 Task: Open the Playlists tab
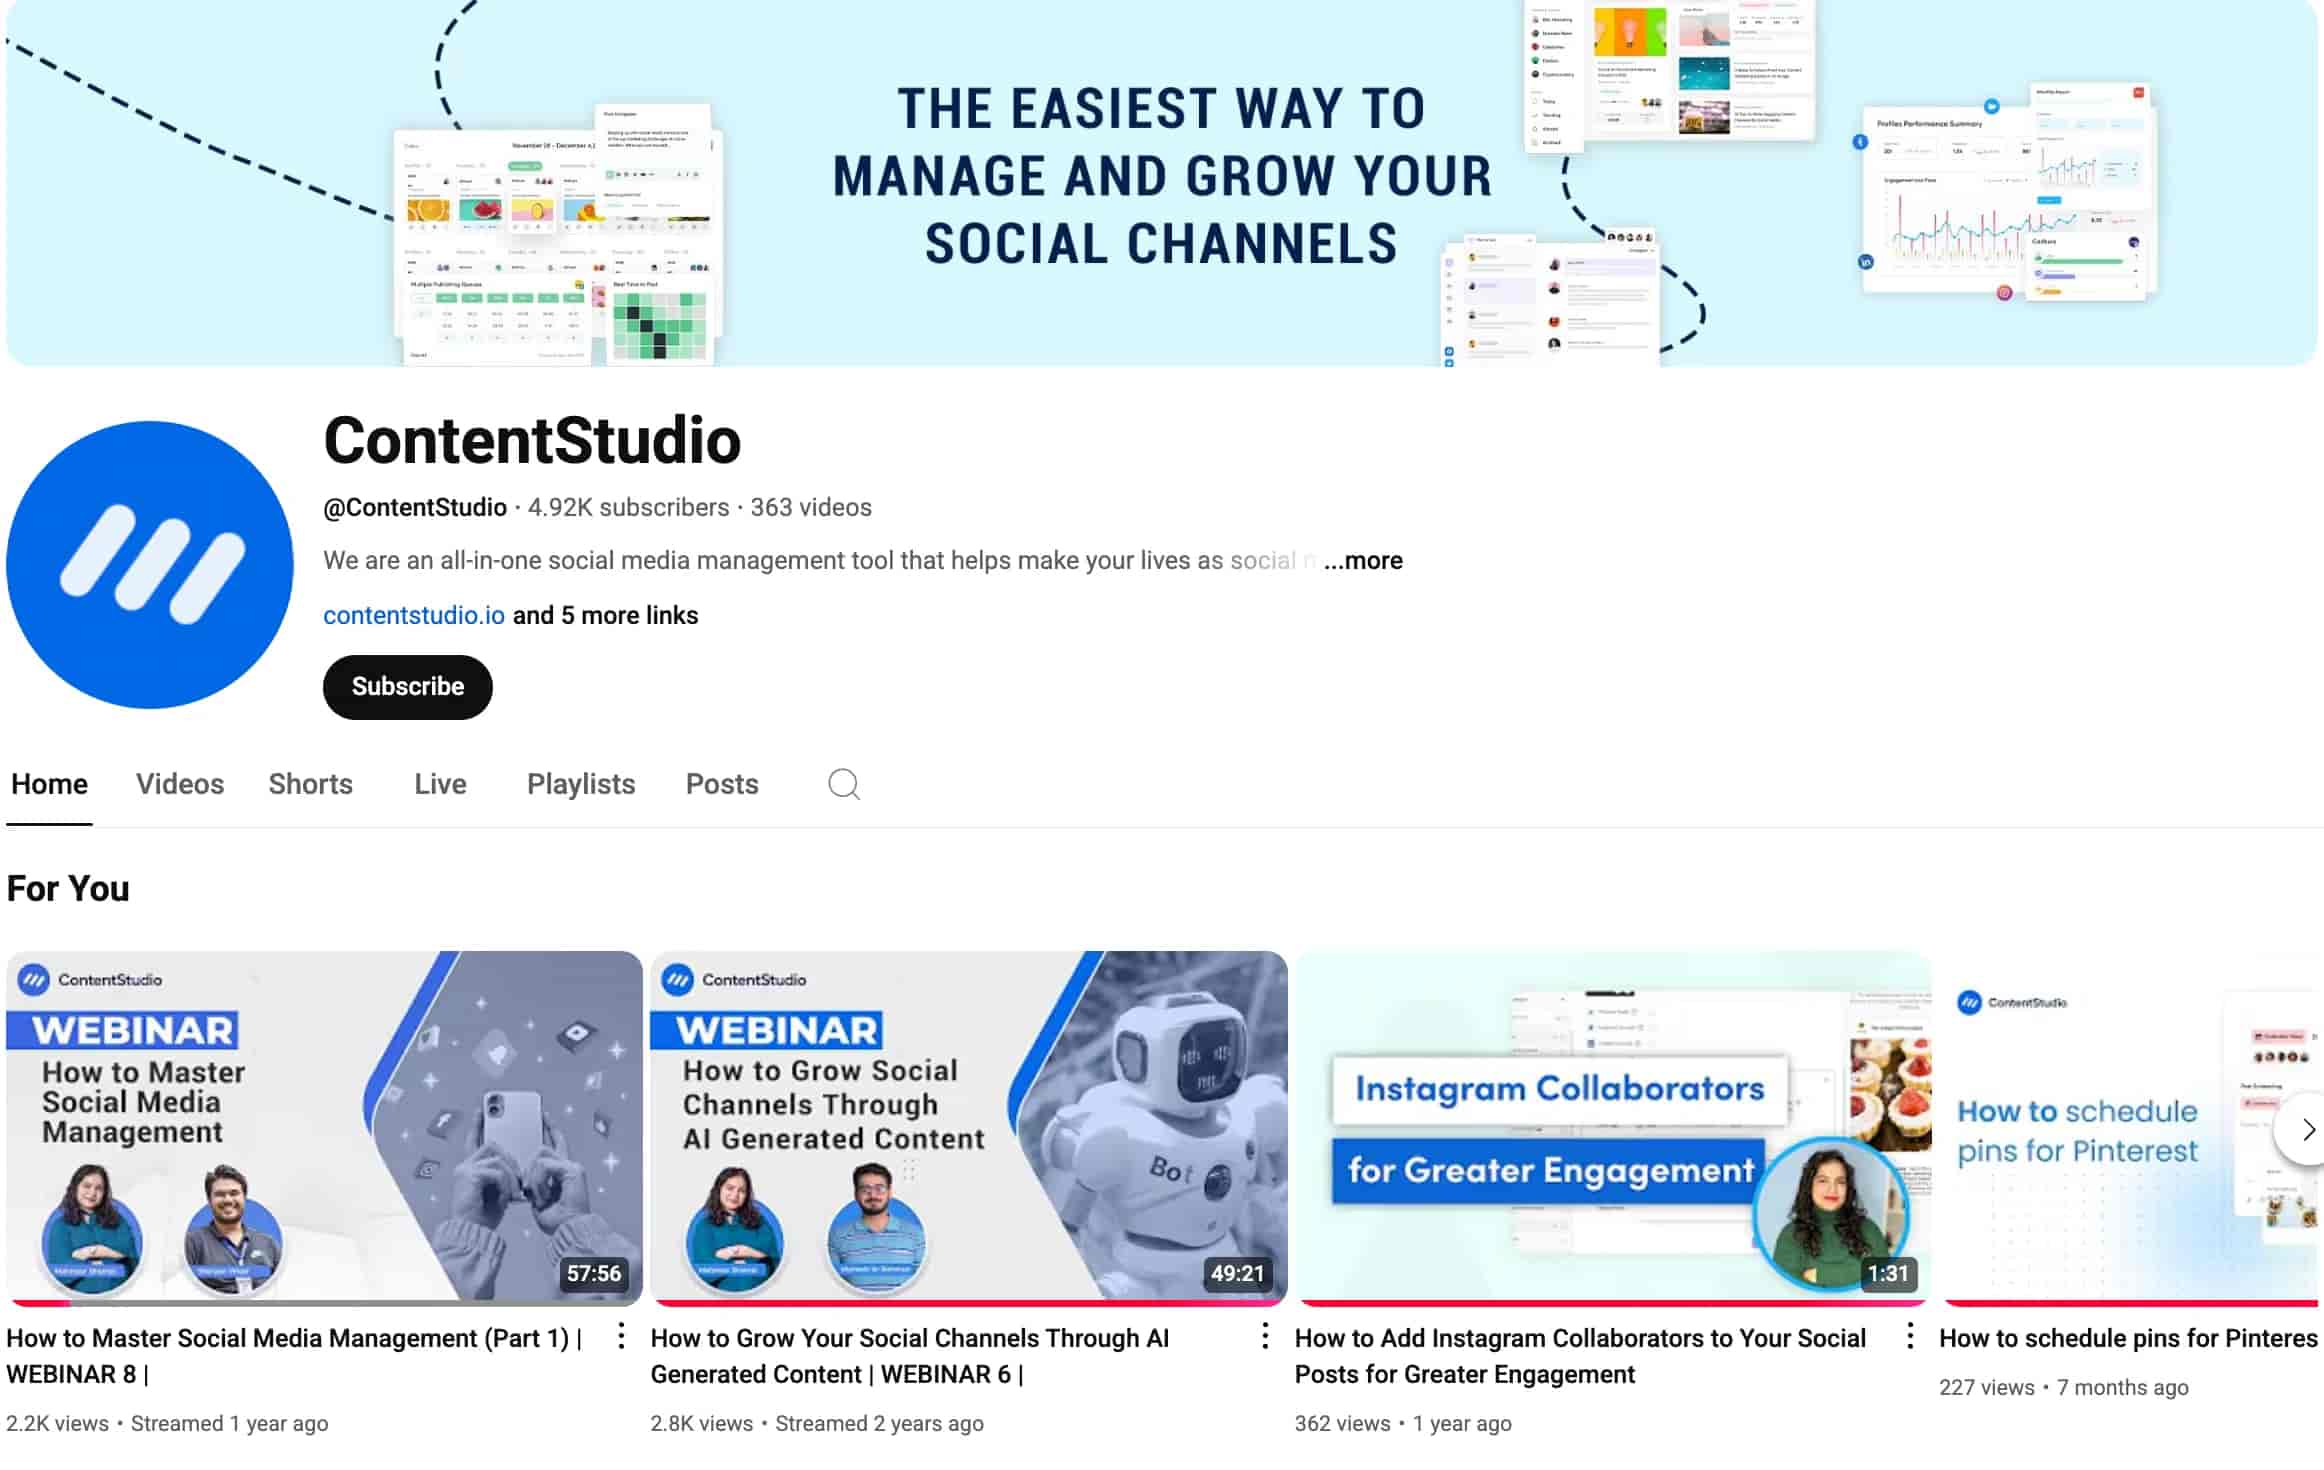click(581, 784)
